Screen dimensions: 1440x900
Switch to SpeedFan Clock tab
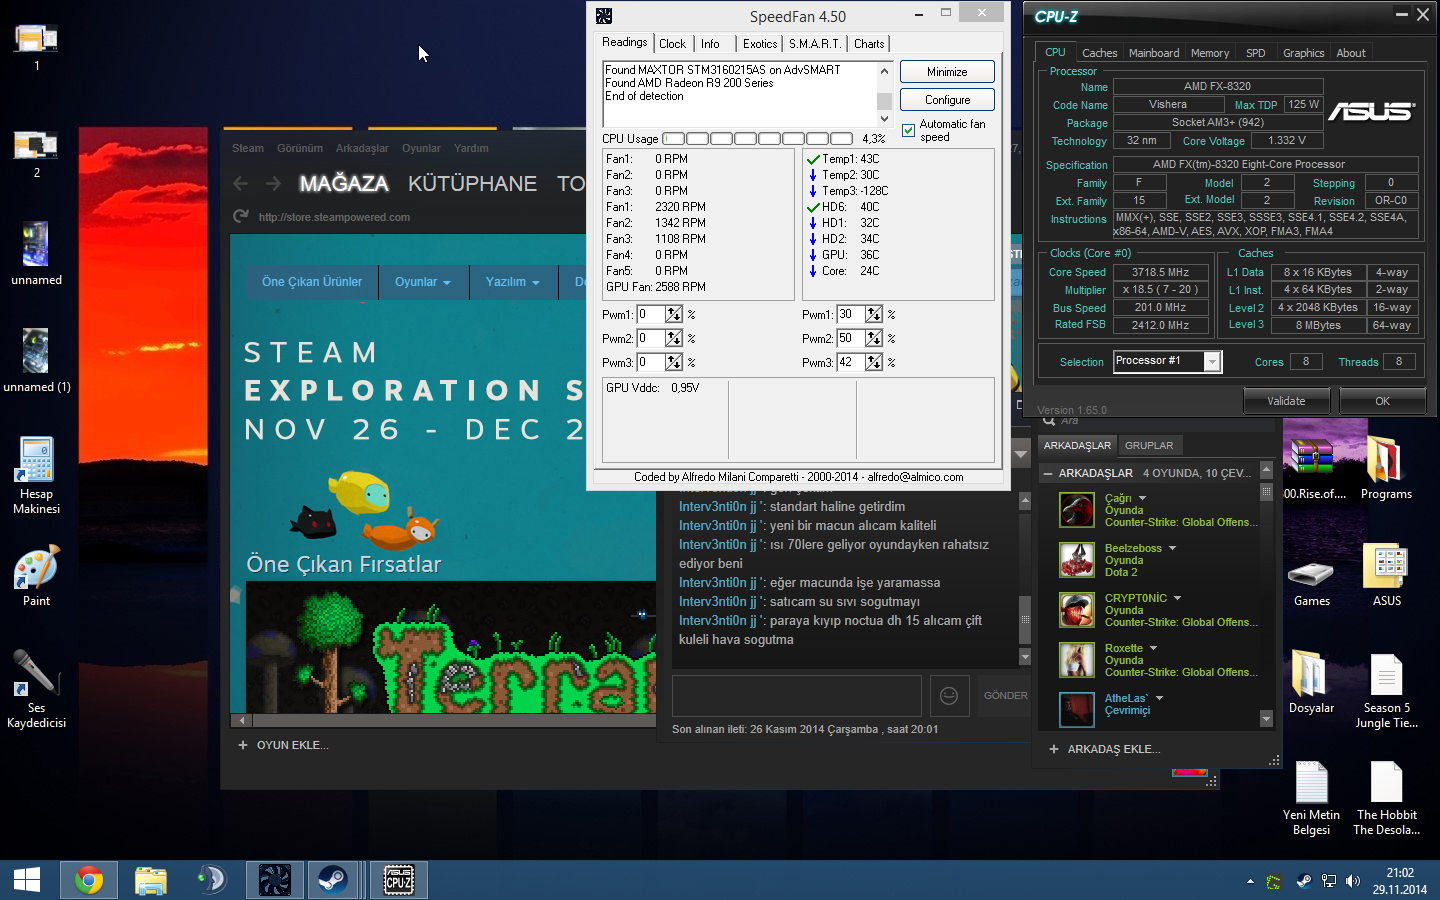(672, 44)
